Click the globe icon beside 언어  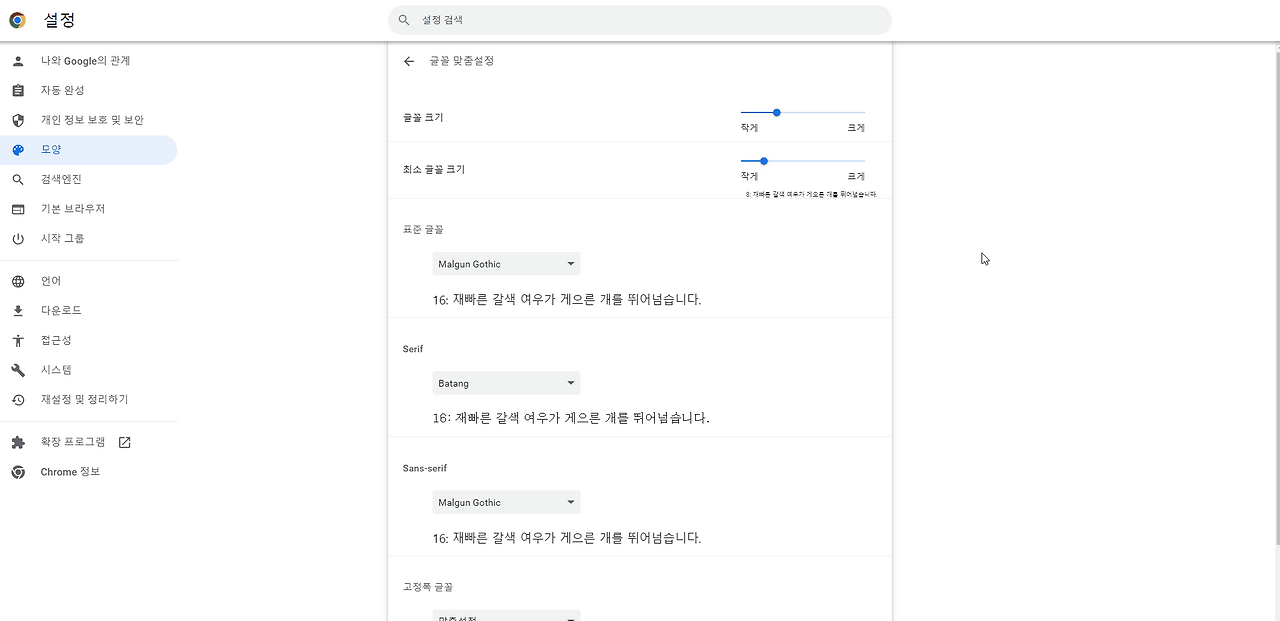click(17, 281)
